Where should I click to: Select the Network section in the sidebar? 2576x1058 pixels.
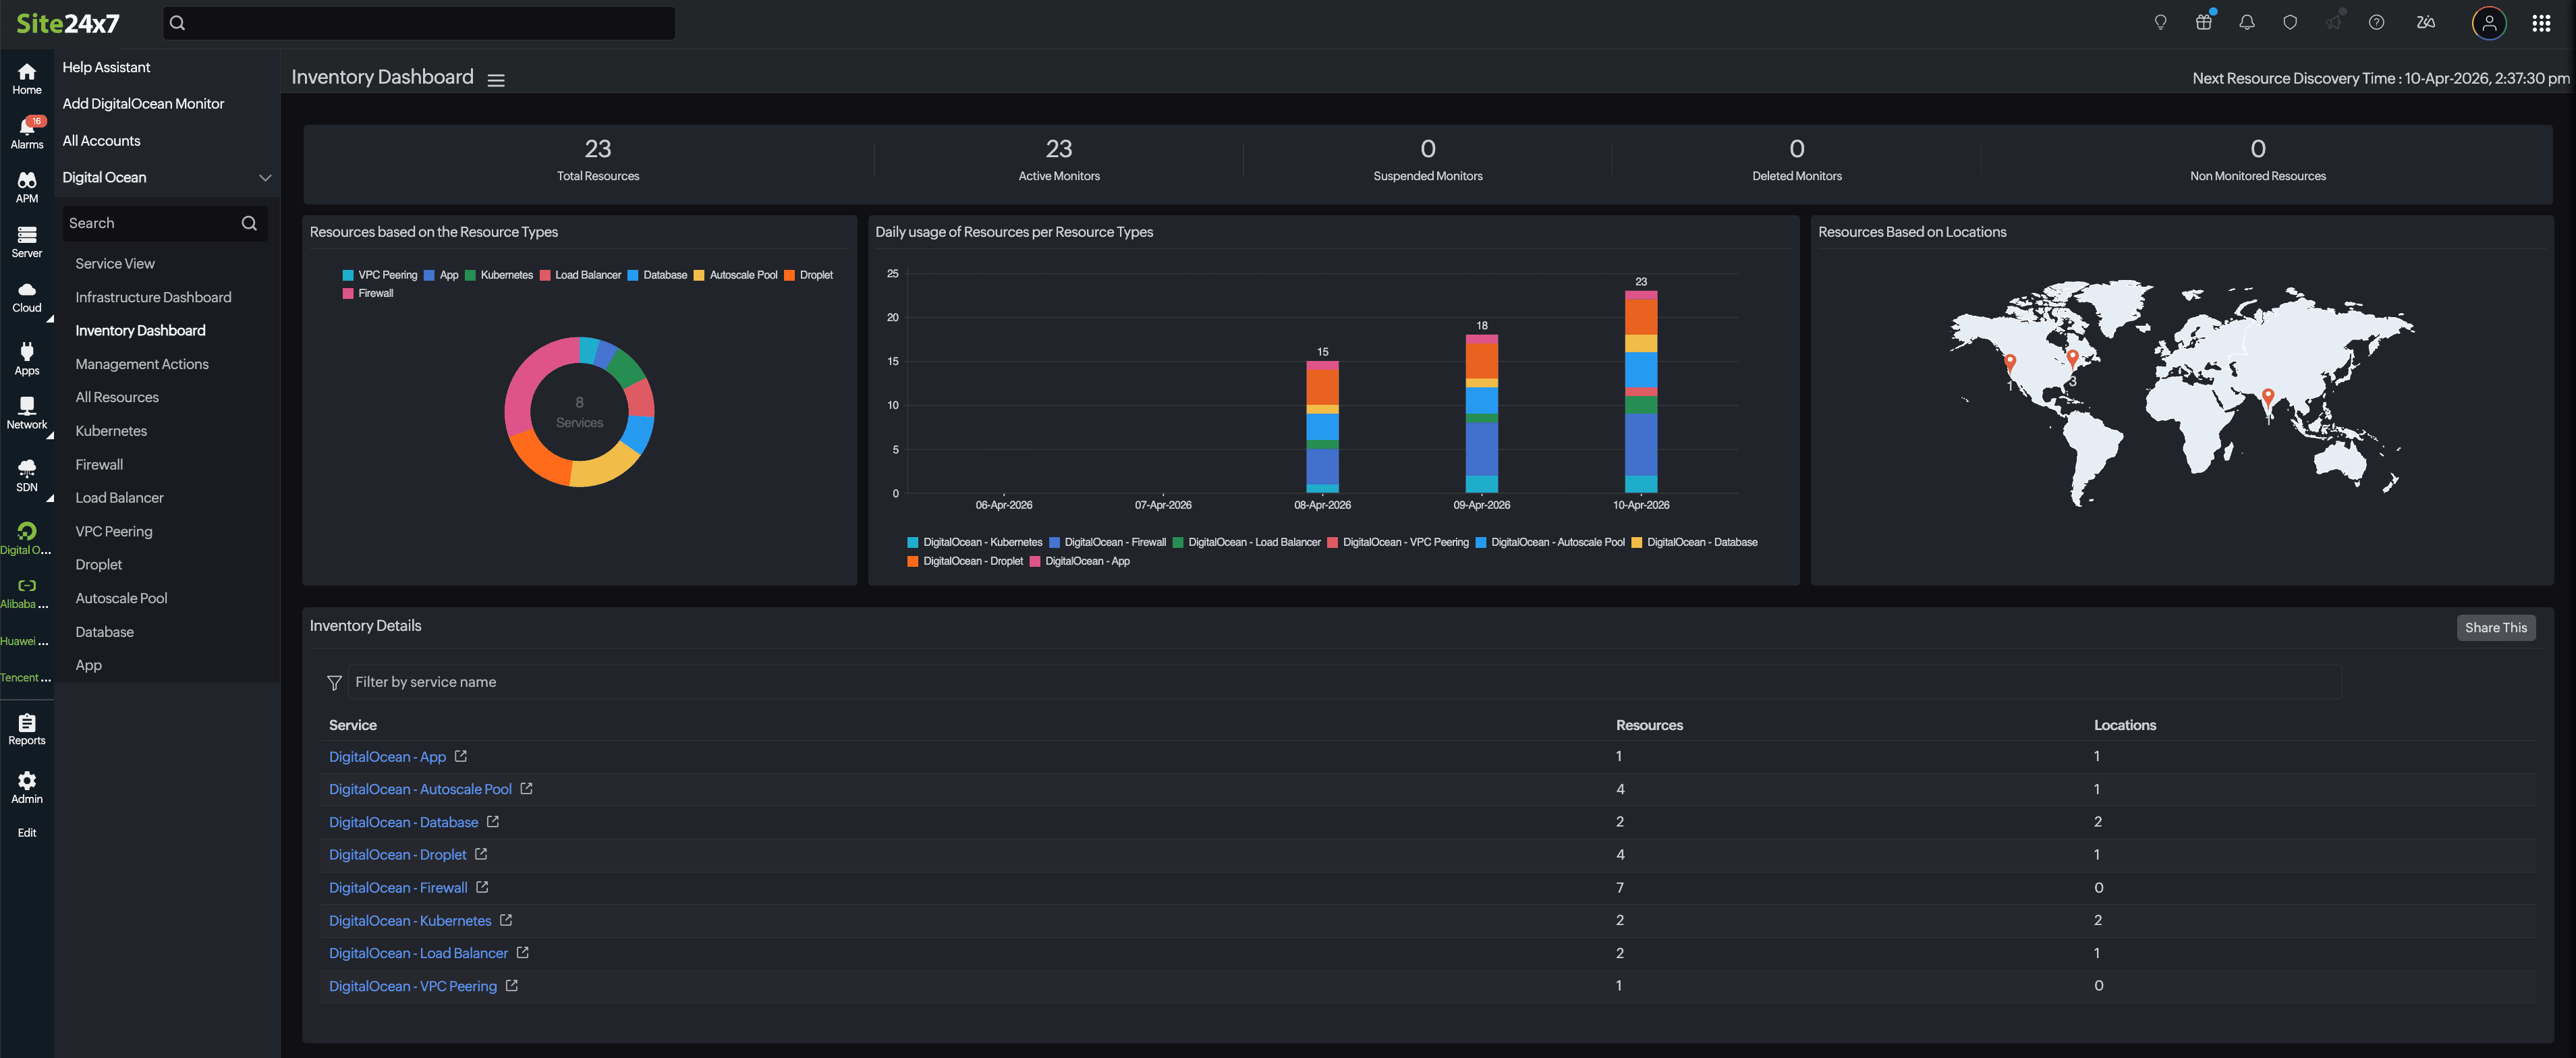pos(27,411)
